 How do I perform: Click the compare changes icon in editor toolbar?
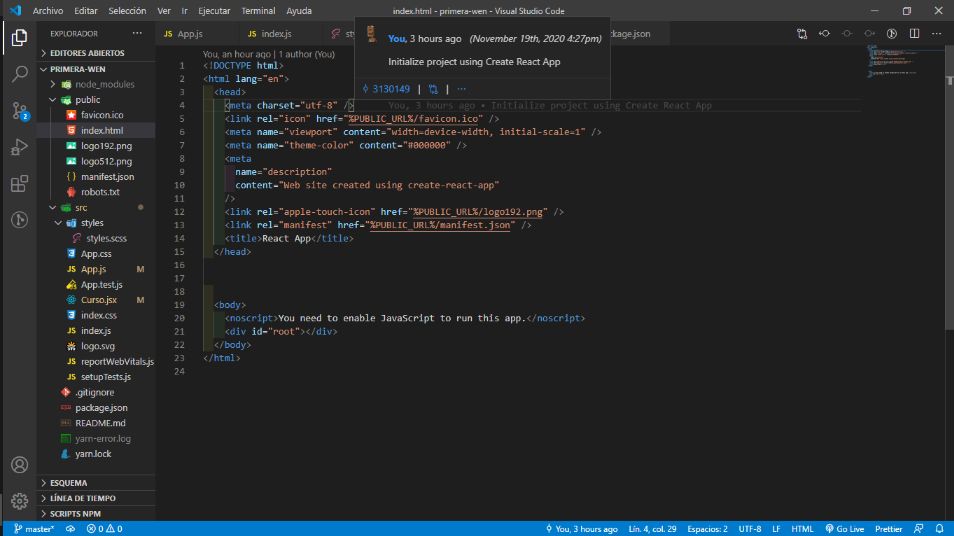coord(802,34)
